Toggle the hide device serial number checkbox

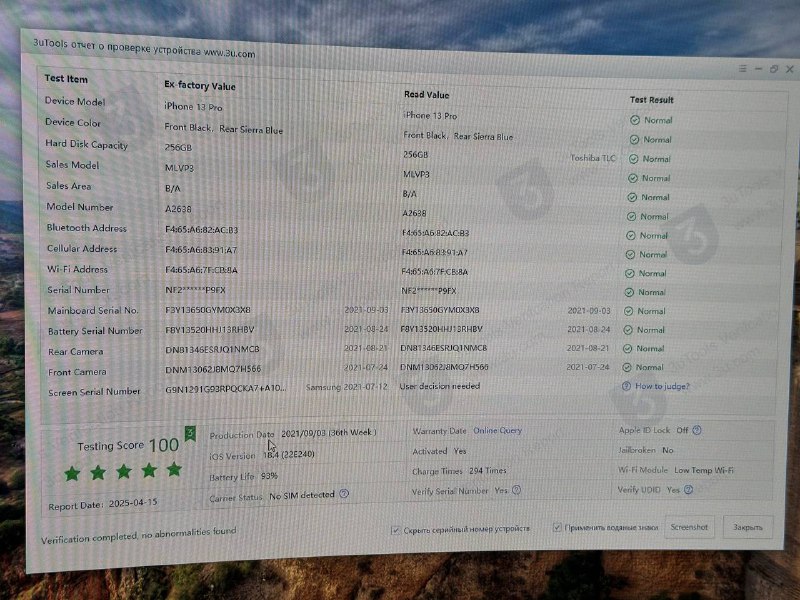[395, 530]
